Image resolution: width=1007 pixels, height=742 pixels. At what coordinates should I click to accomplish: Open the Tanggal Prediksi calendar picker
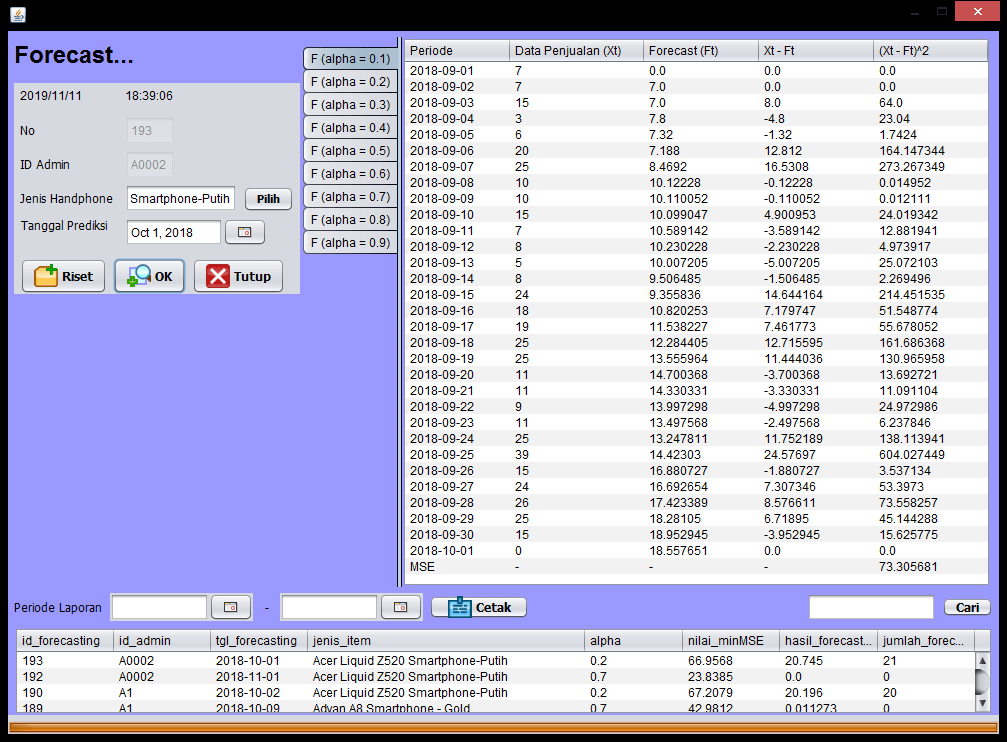tap(244, 232)
